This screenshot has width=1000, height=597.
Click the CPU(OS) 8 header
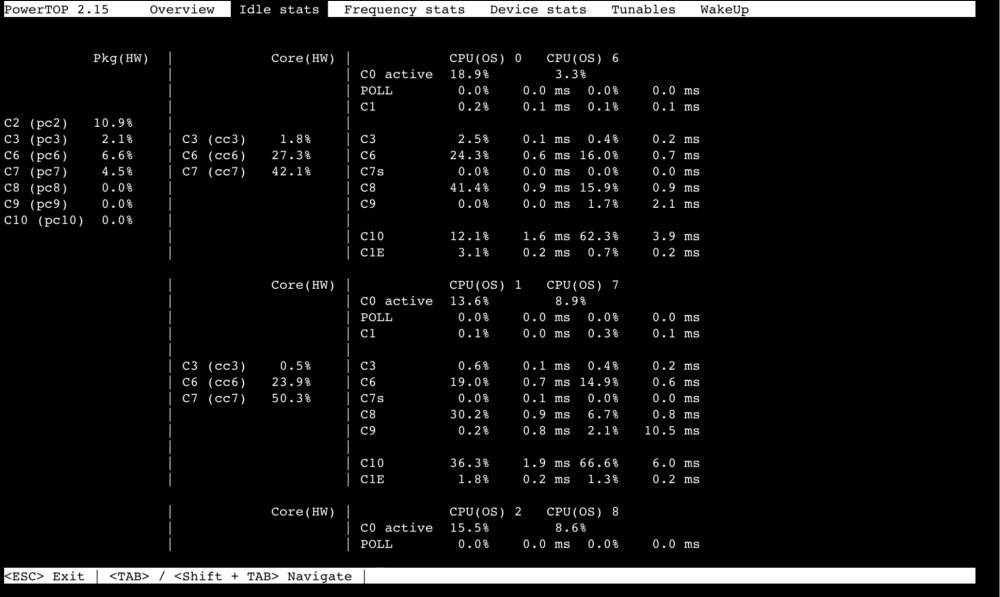(x=582, y=512)
